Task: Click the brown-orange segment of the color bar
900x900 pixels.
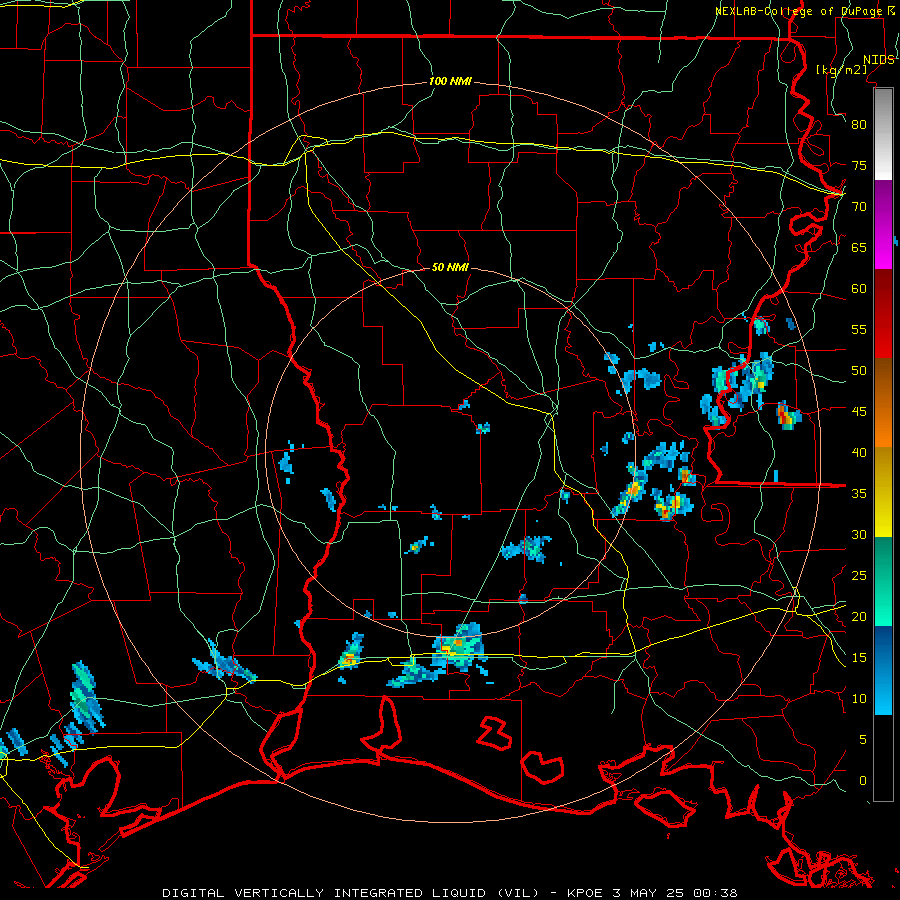Action: point(883,403)
